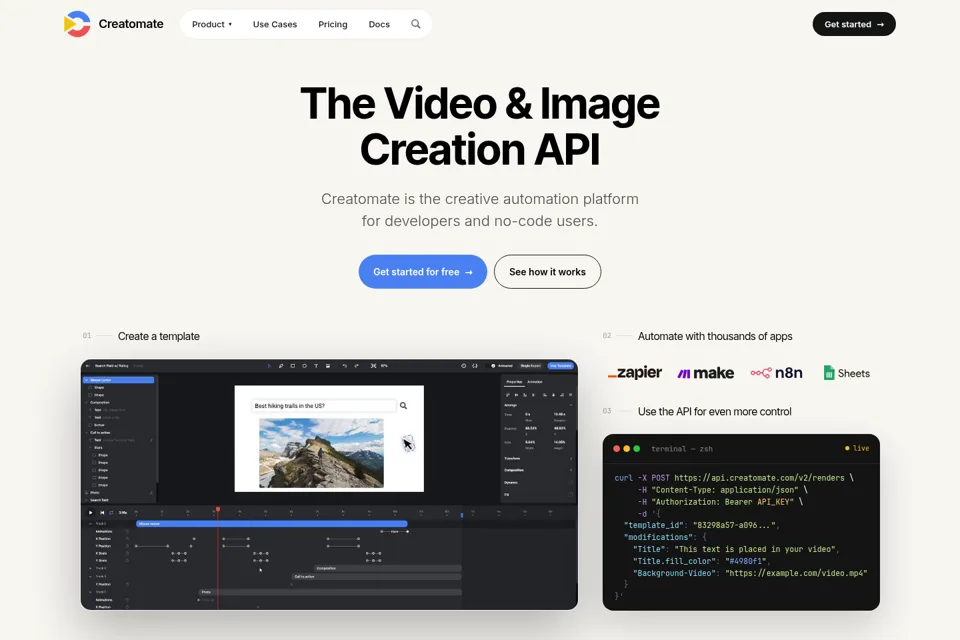This screenshot has width=960, height=640.
Task: Click the Call to action timeline clip
Action: coord(377,576)
